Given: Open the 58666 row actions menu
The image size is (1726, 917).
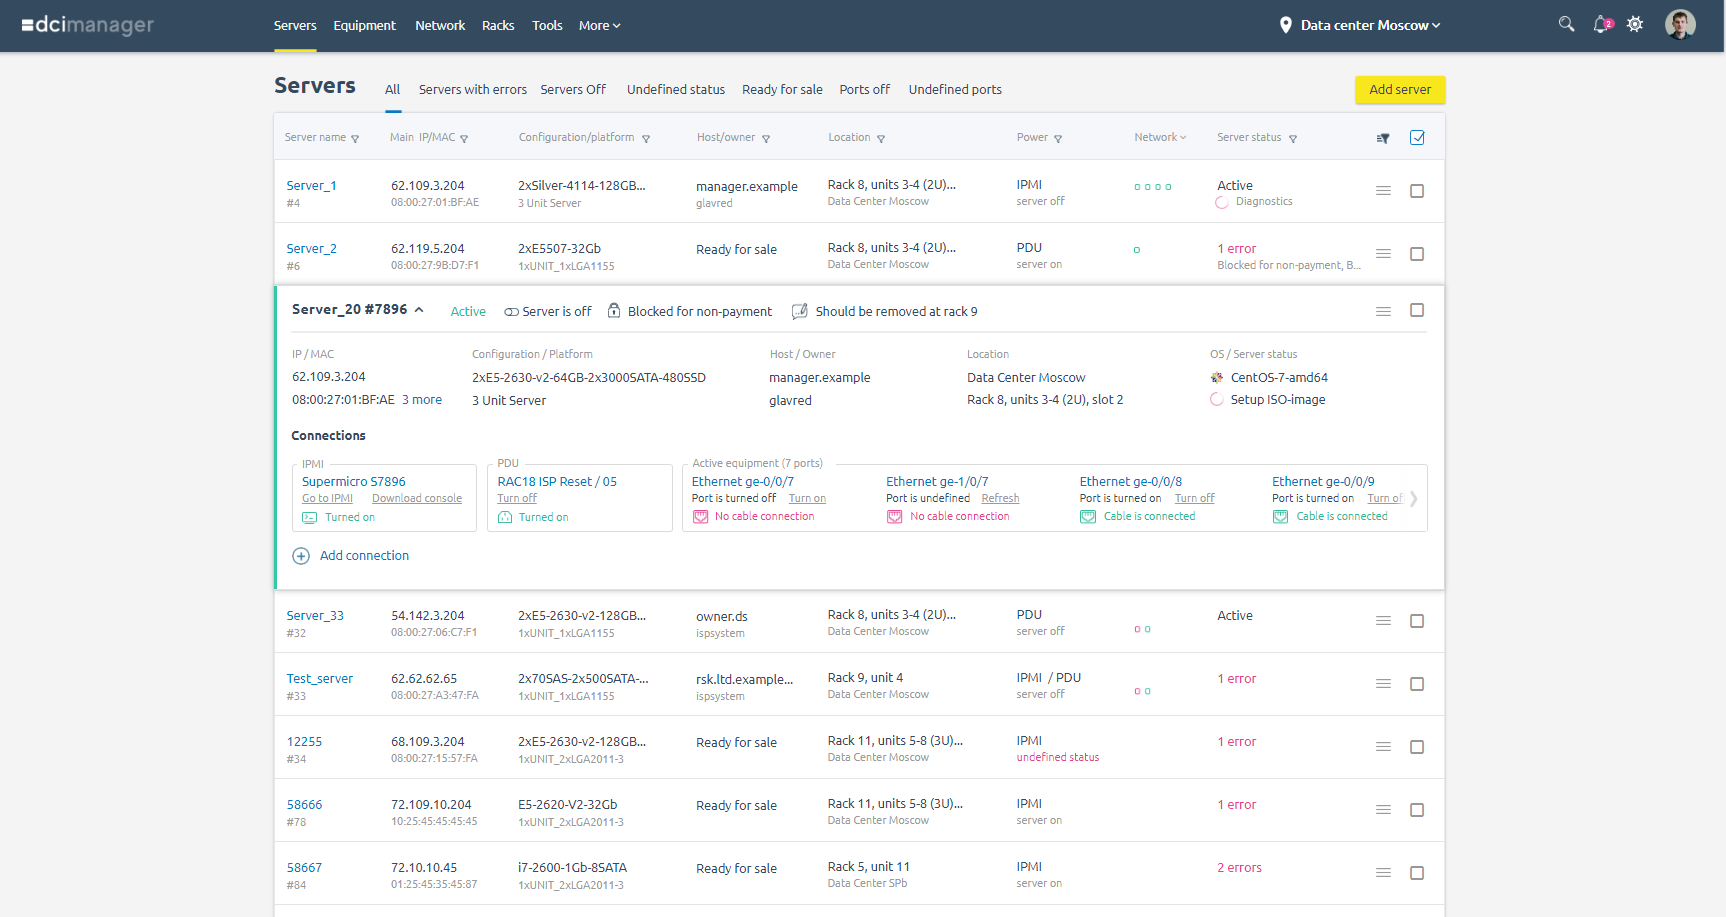Looking at the screenshot, I should pyautogui.click(x=1383, y=810).
